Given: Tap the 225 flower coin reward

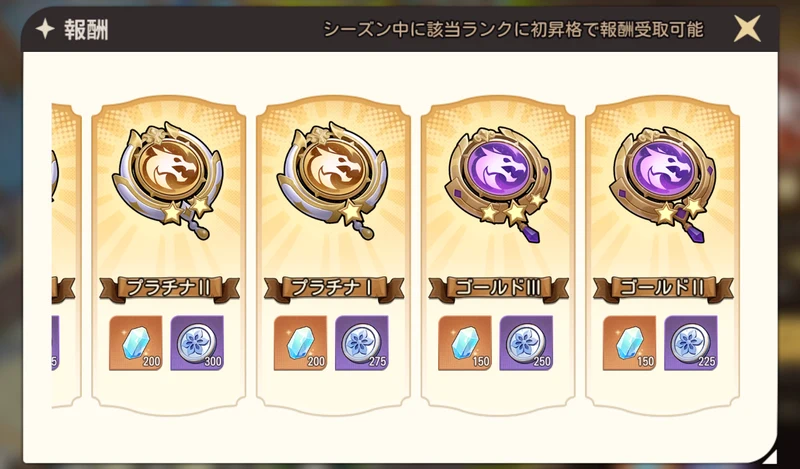Looking at the screenshot, I should pos(691,343).
